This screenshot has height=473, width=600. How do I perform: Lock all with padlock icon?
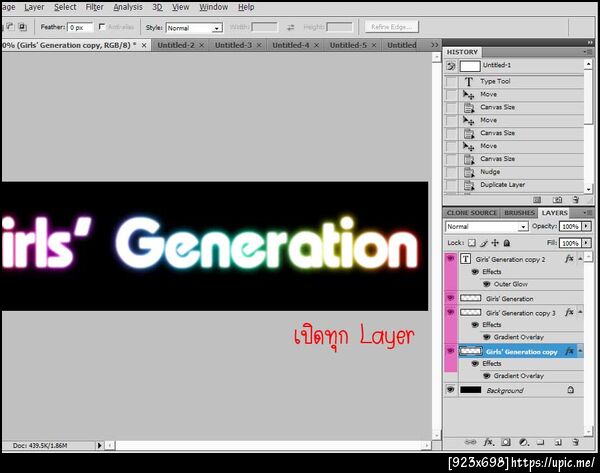click(507, 243)
